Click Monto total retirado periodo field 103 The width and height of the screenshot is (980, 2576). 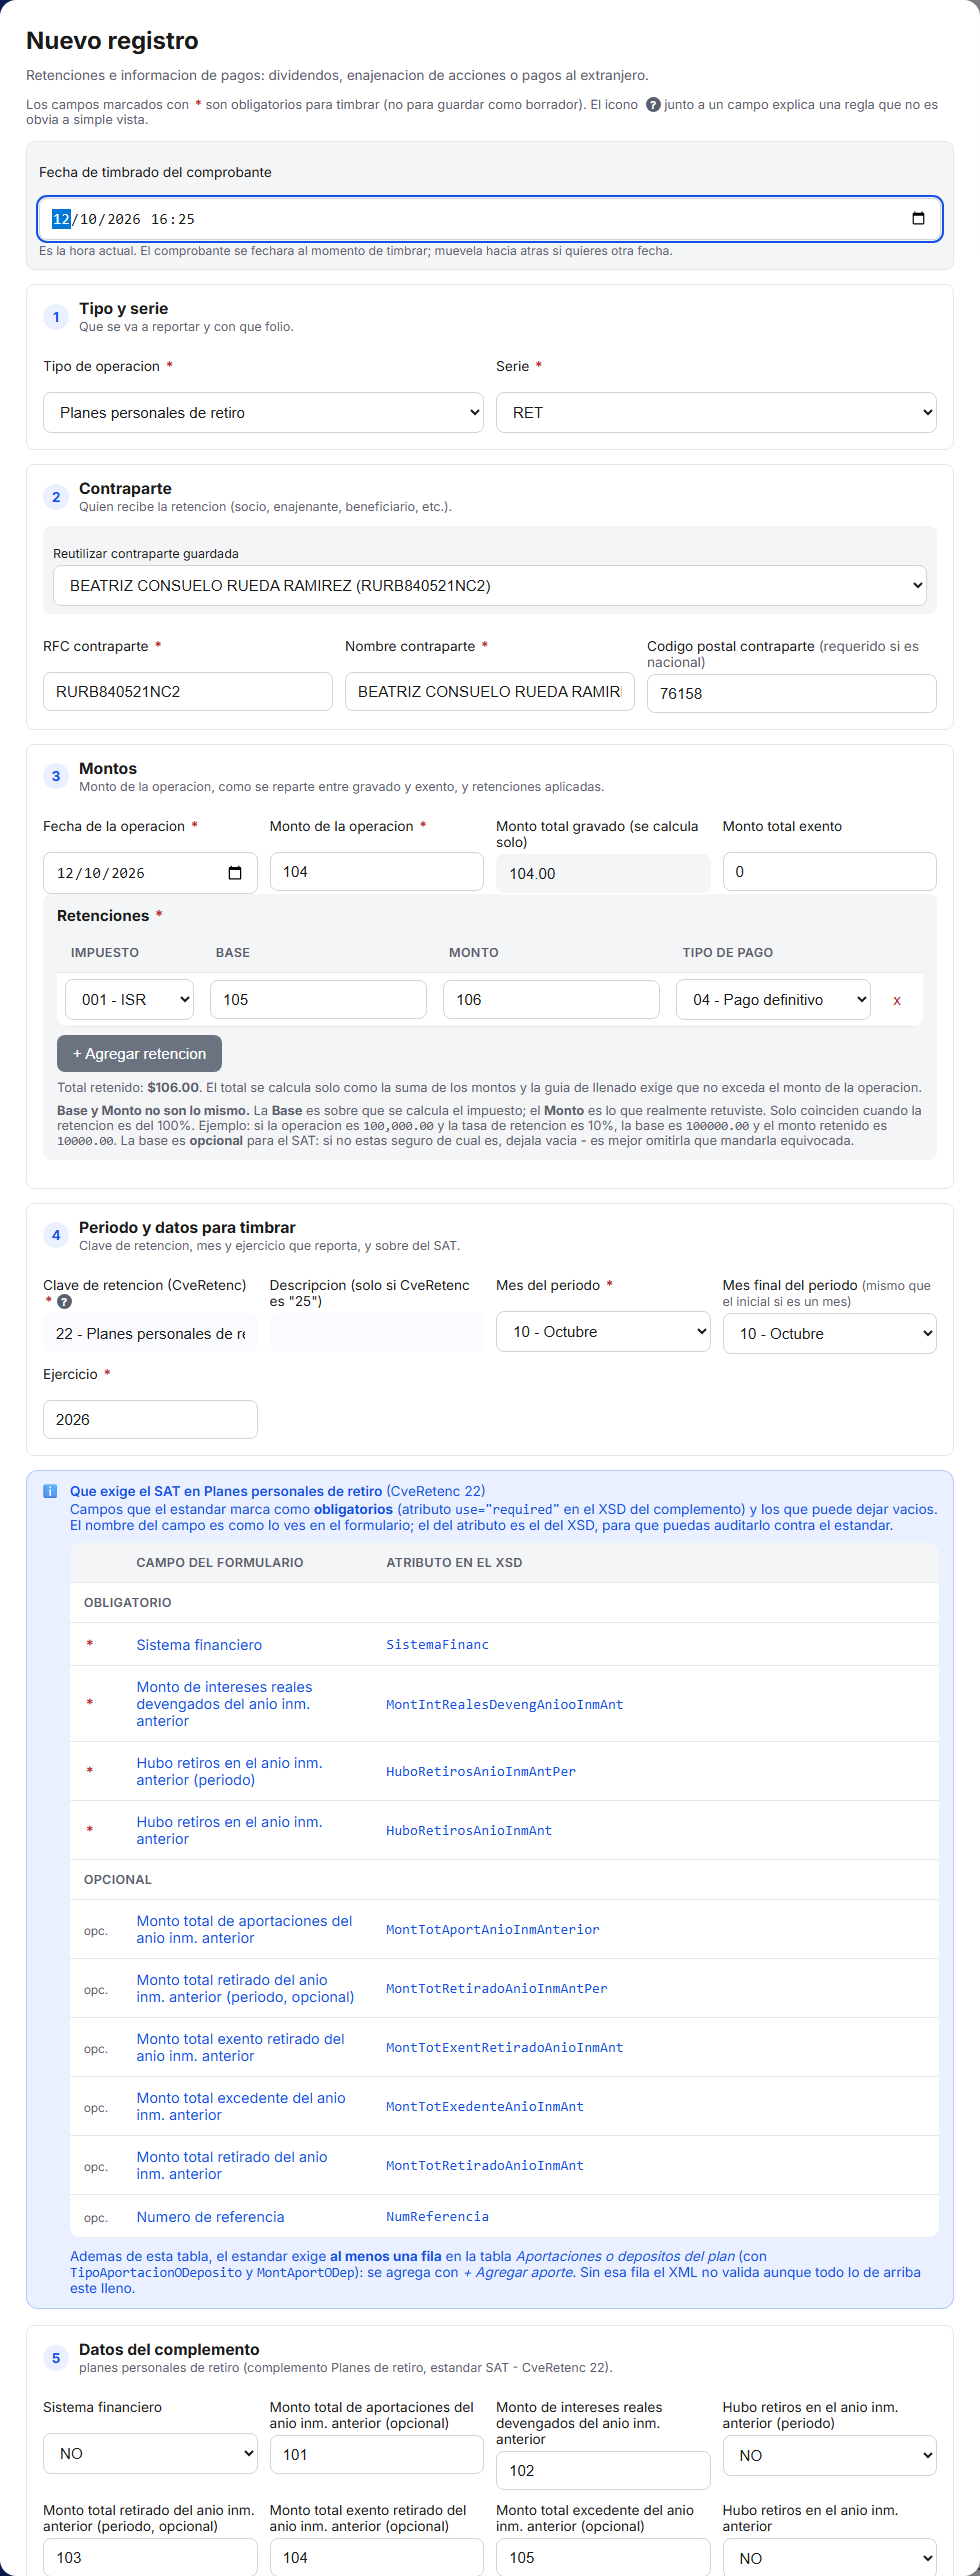coord(150,2557)
